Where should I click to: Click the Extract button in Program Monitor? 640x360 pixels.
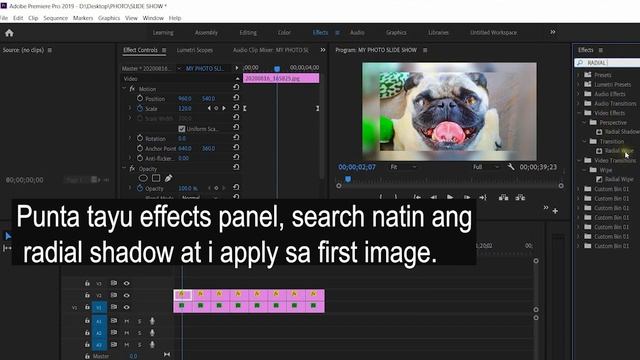click(520, 198)
